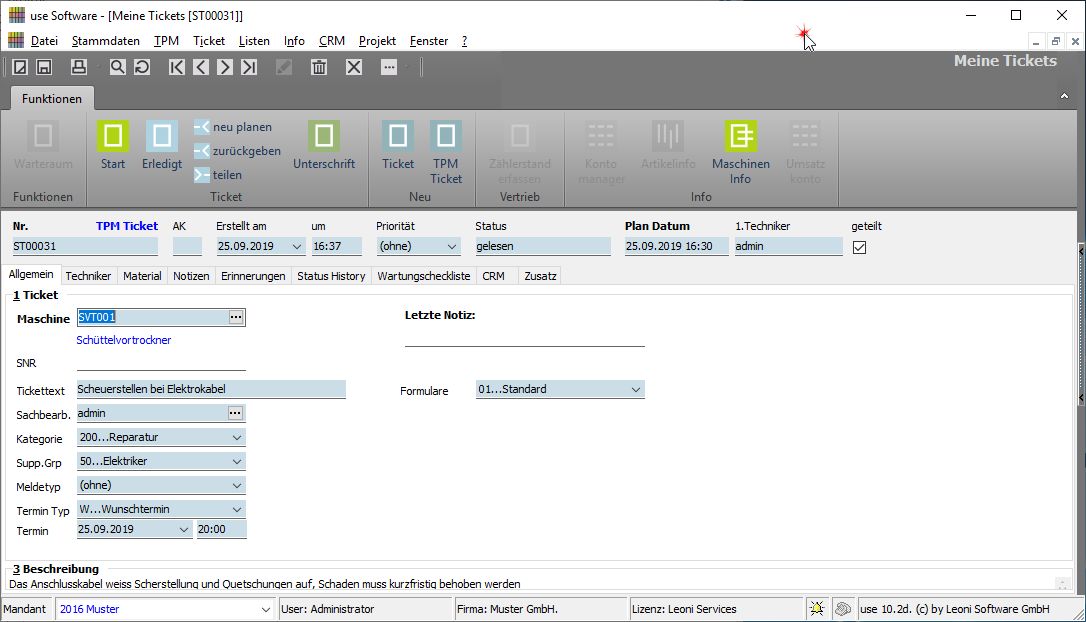Click the edit record toolbar icon
The height and width of the screenshot is (622, 1086).
point(20,67)
